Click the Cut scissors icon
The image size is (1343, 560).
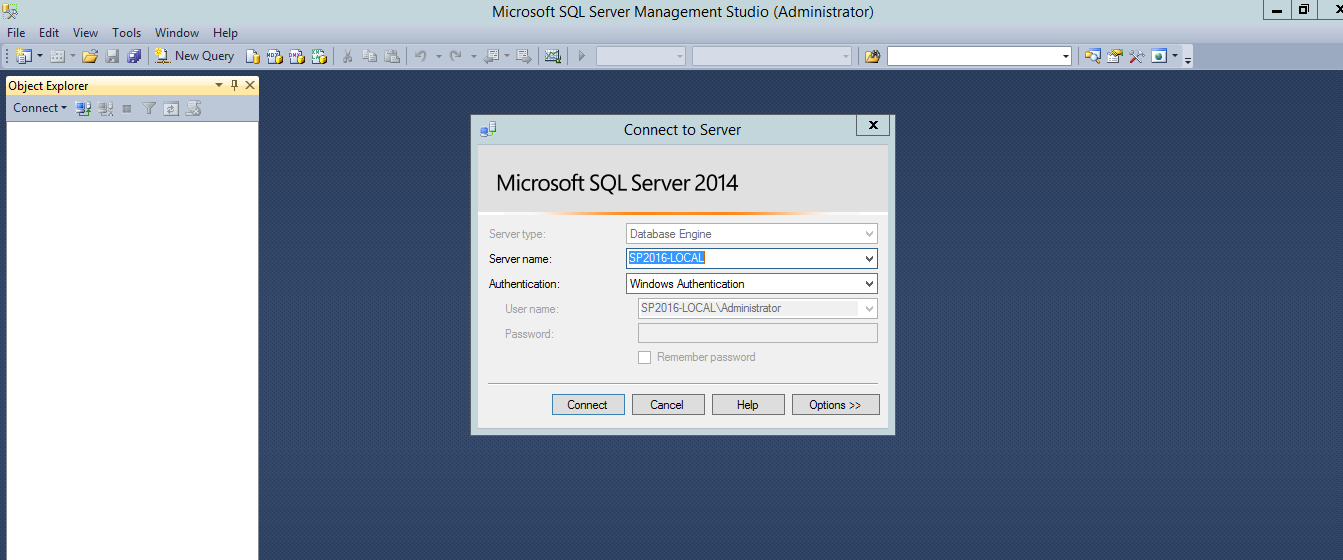pyautogui.click(x=347, y=56)
